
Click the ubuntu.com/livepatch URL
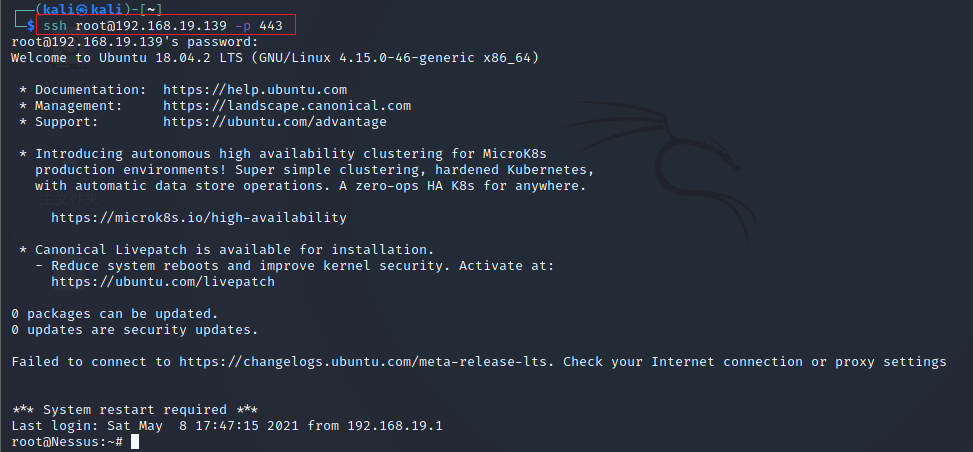coord(163,282)
